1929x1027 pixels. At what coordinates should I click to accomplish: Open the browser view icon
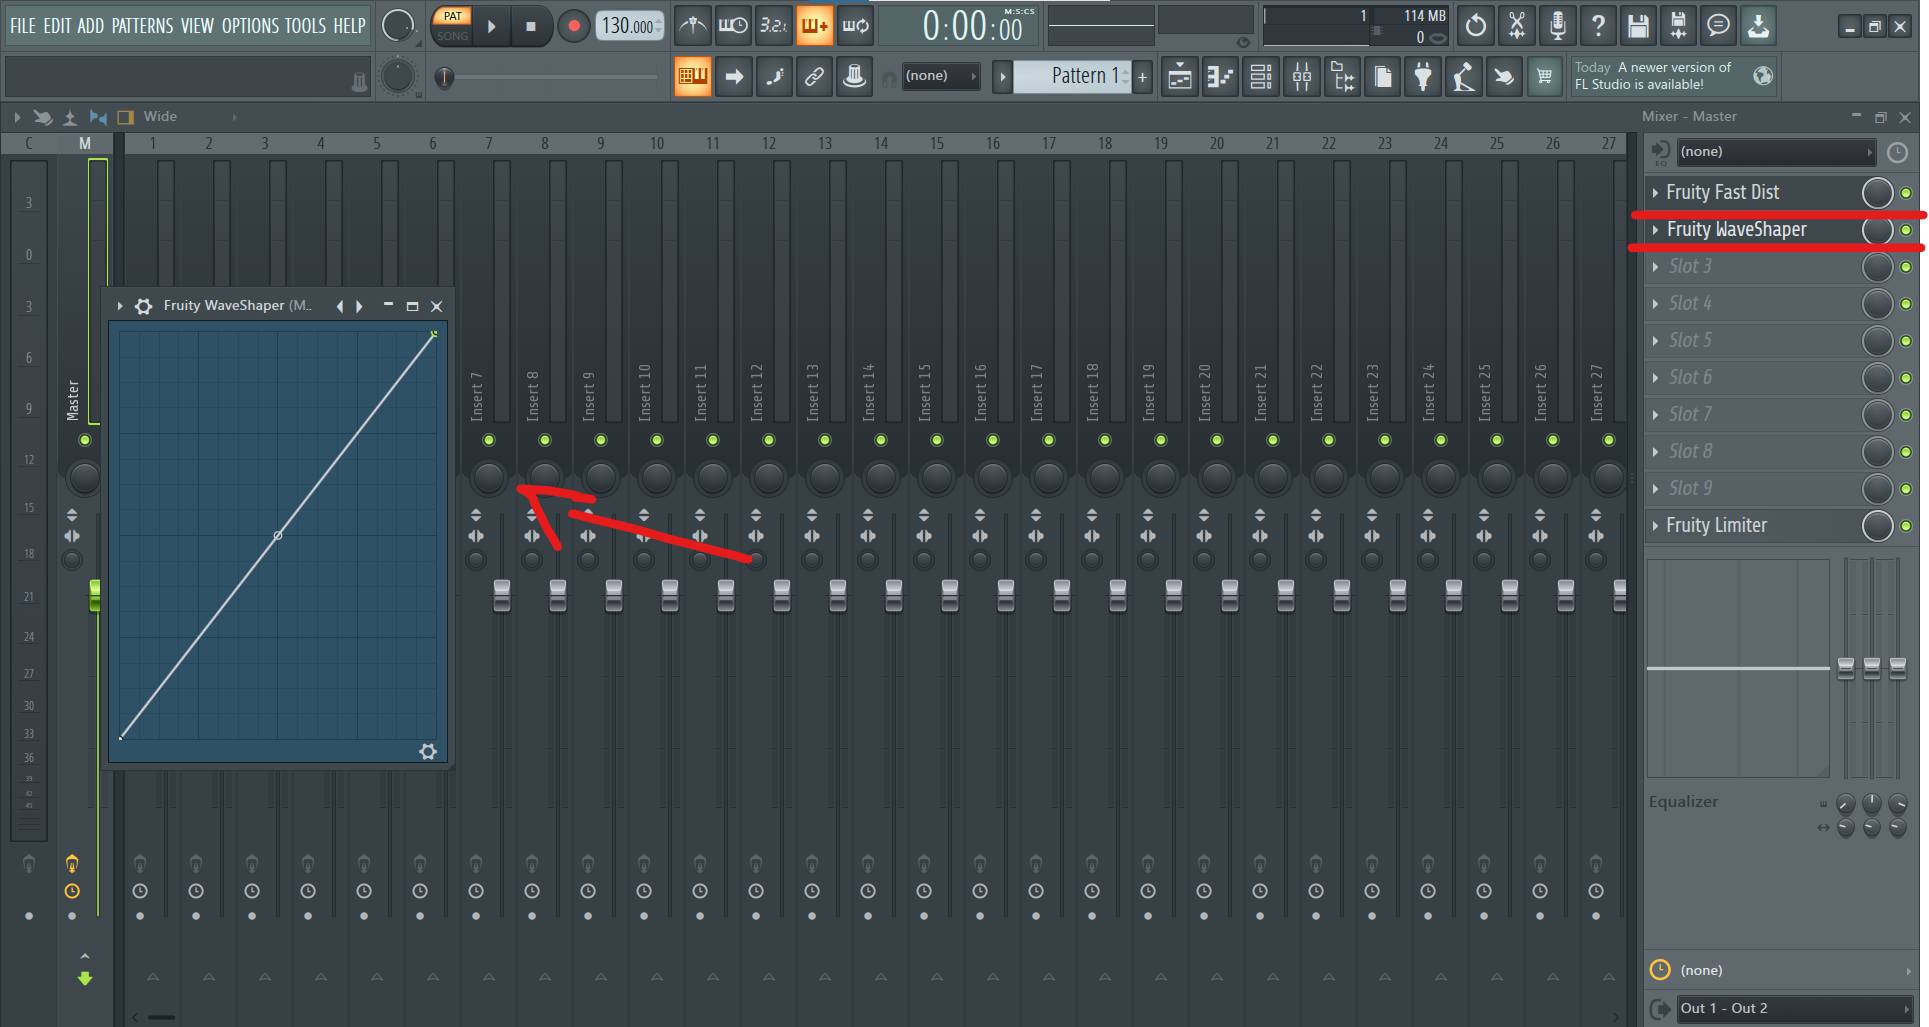(x=1342, y=76)
